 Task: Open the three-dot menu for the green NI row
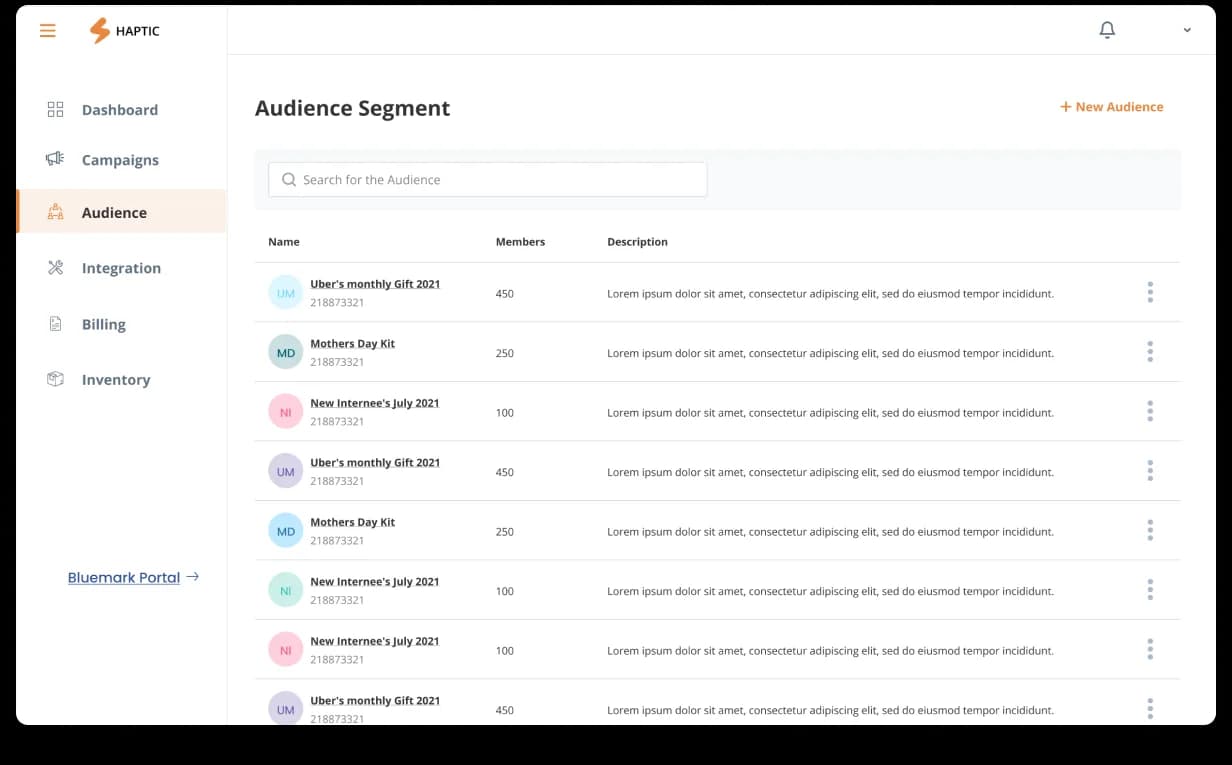[1150, 590]
